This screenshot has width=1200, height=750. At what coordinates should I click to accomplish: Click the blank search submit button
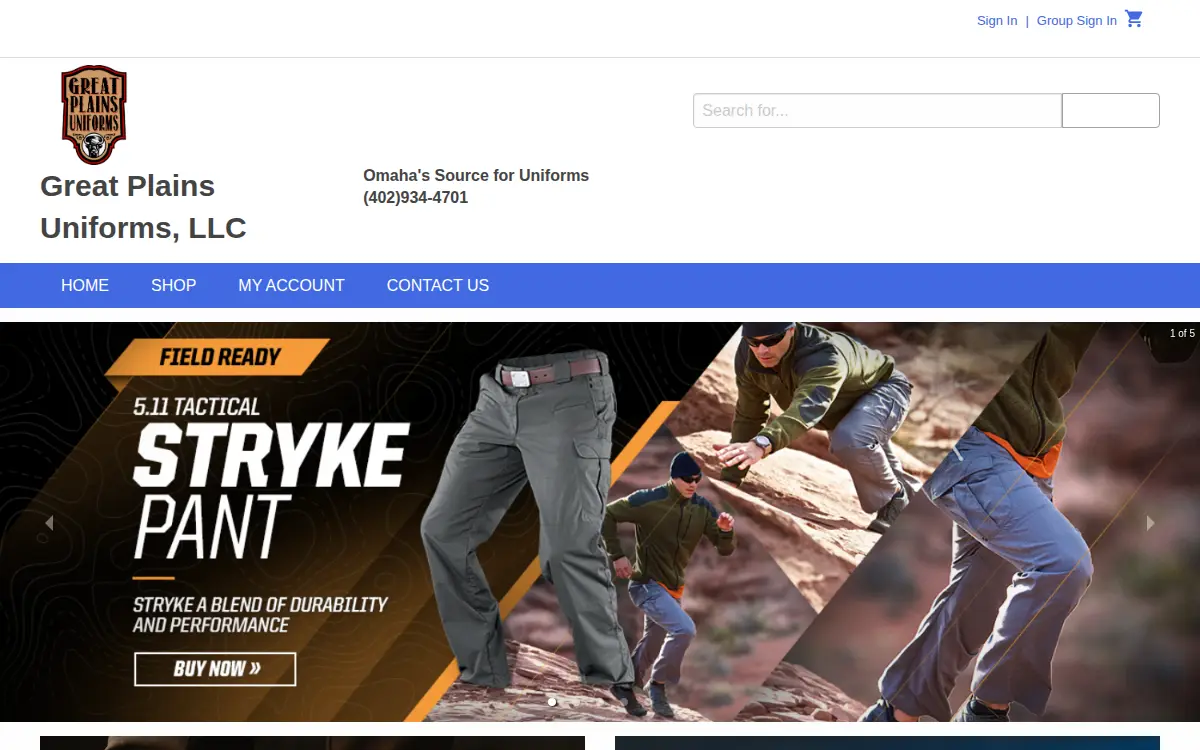(1111, 110)
